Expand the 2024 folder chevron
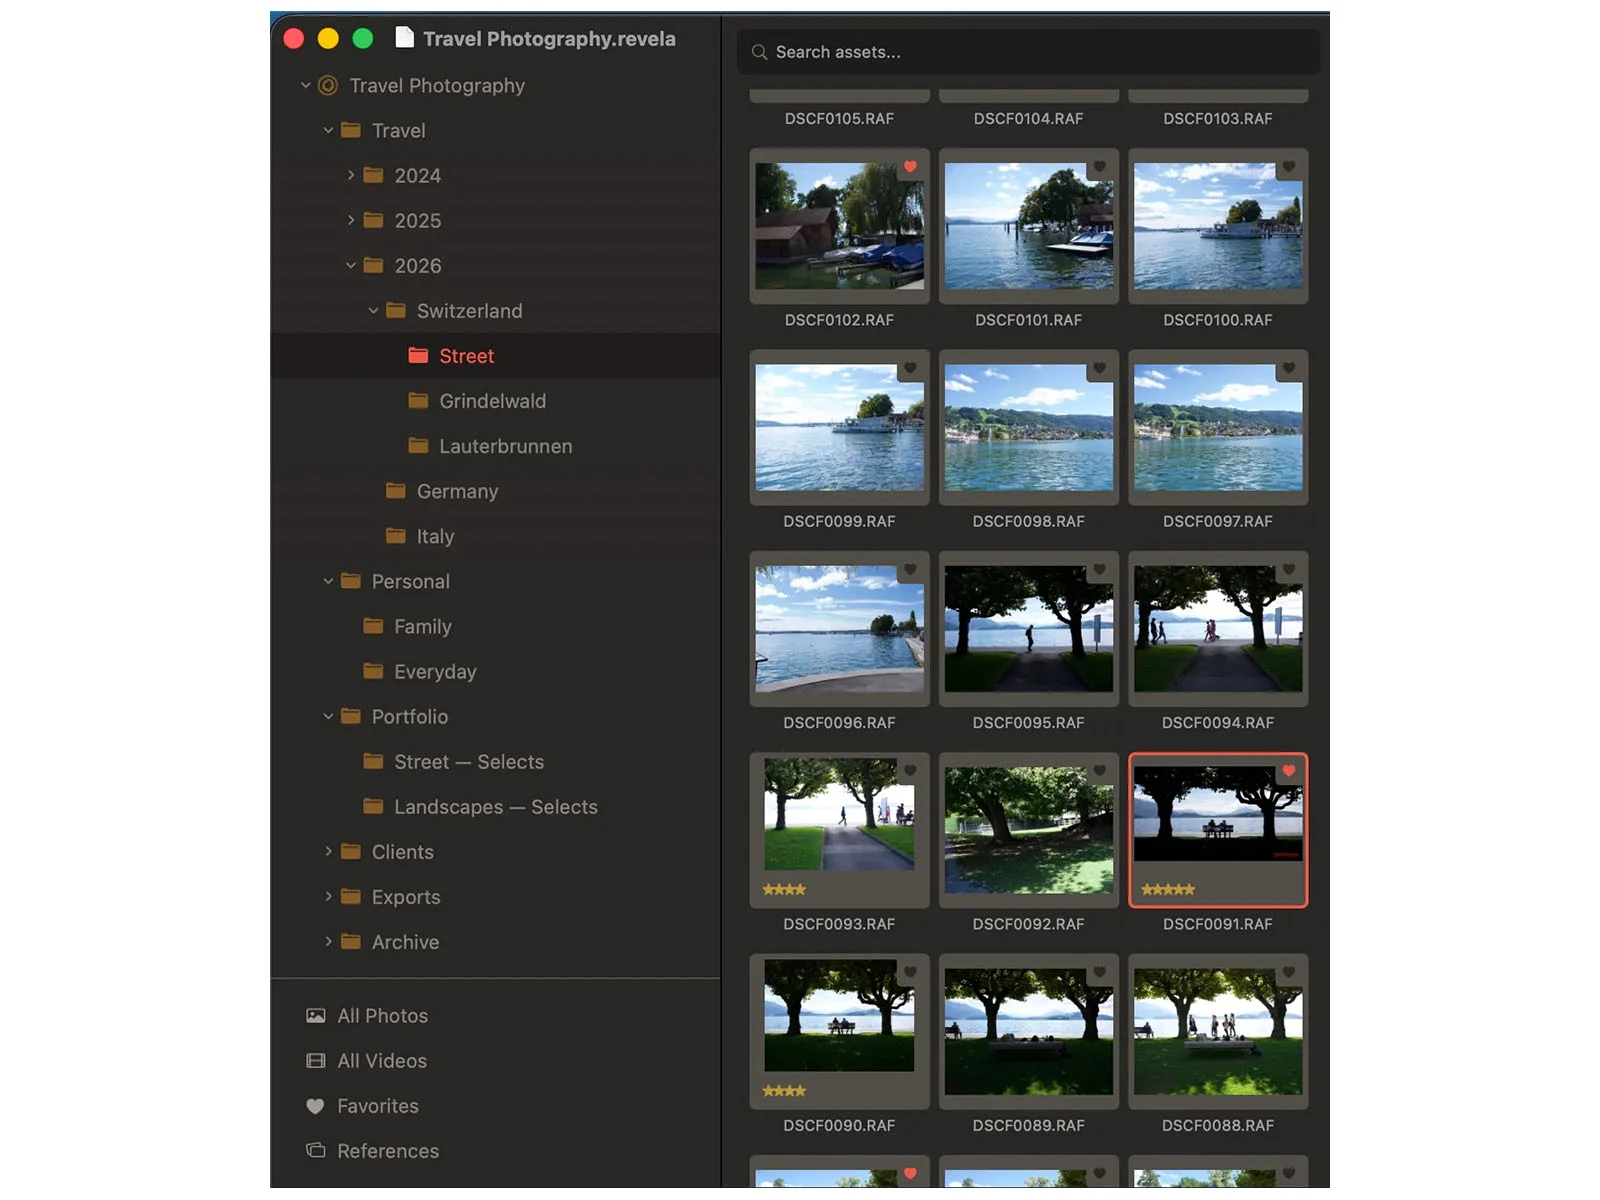1600x1200 pixels. 351,175
